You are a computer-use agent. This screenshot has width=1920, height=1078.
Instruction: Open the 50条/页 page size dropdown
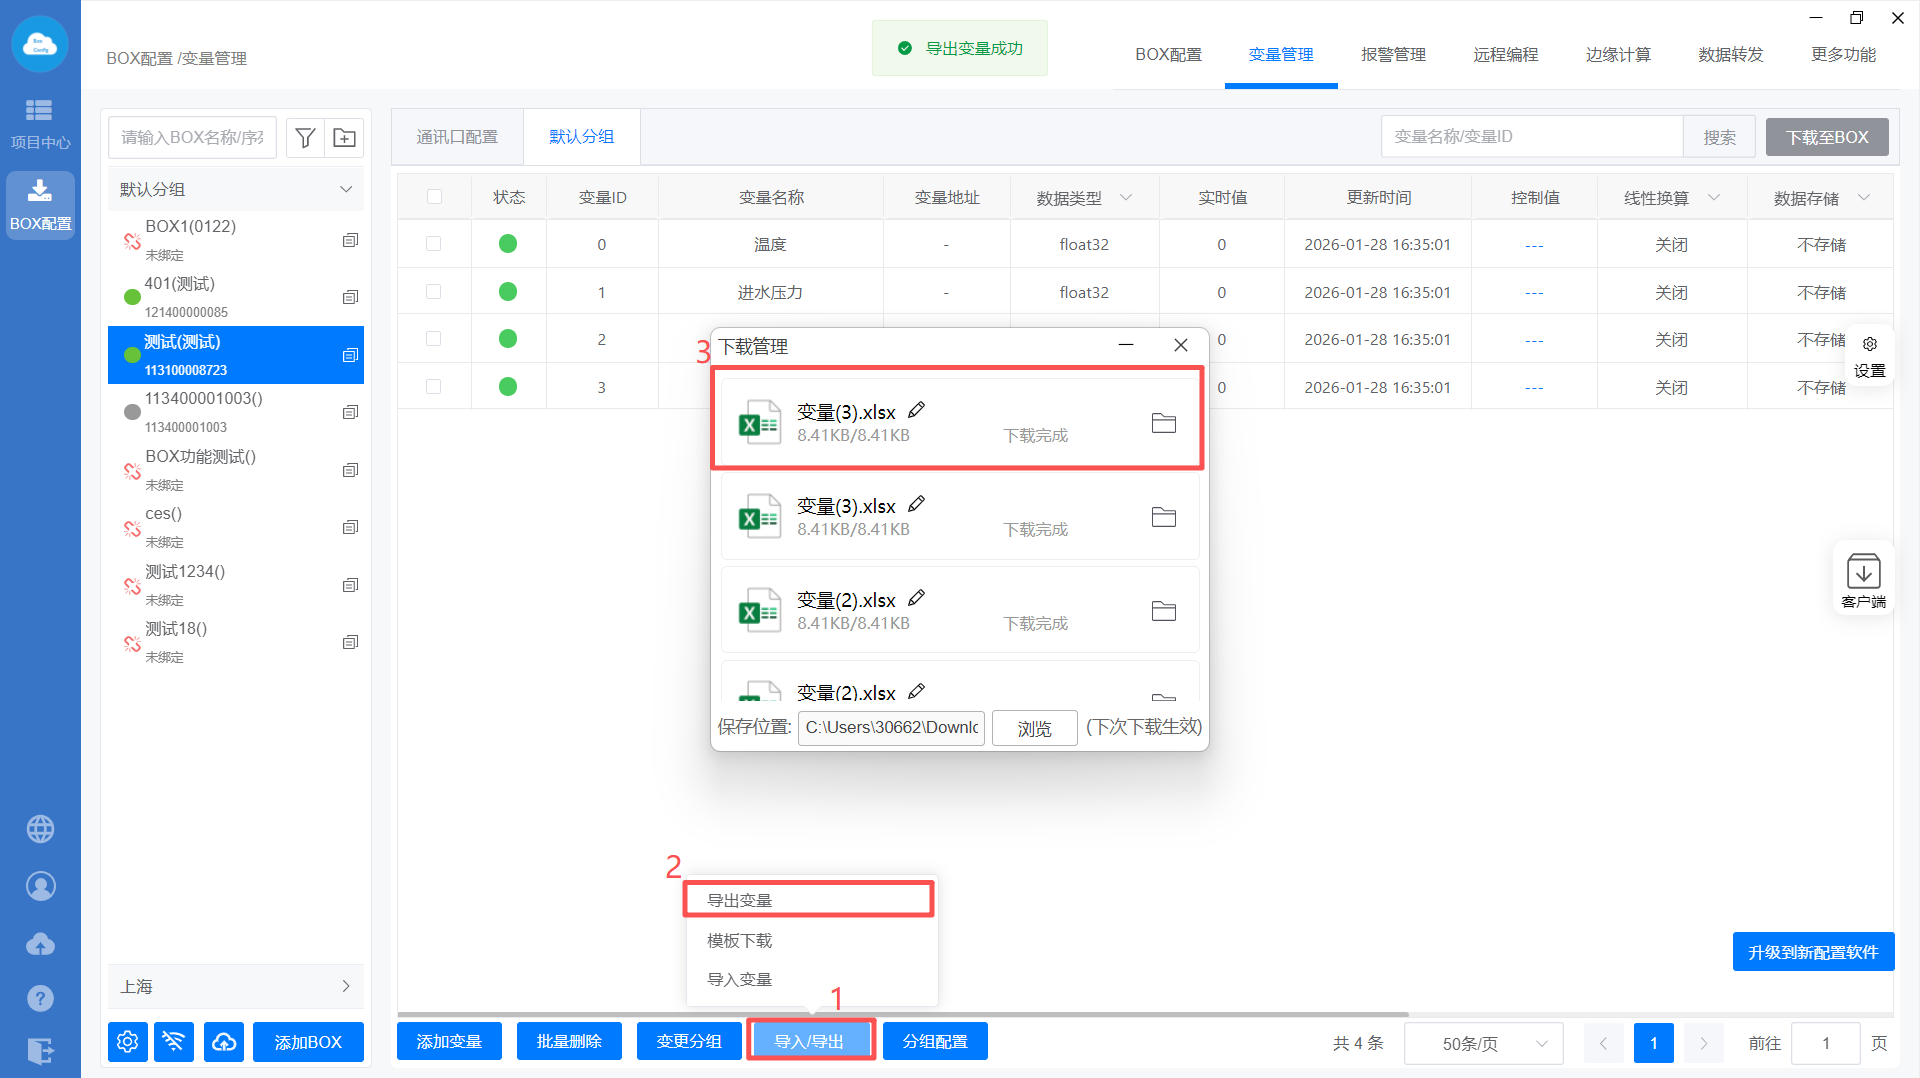click(1484, 1043)
